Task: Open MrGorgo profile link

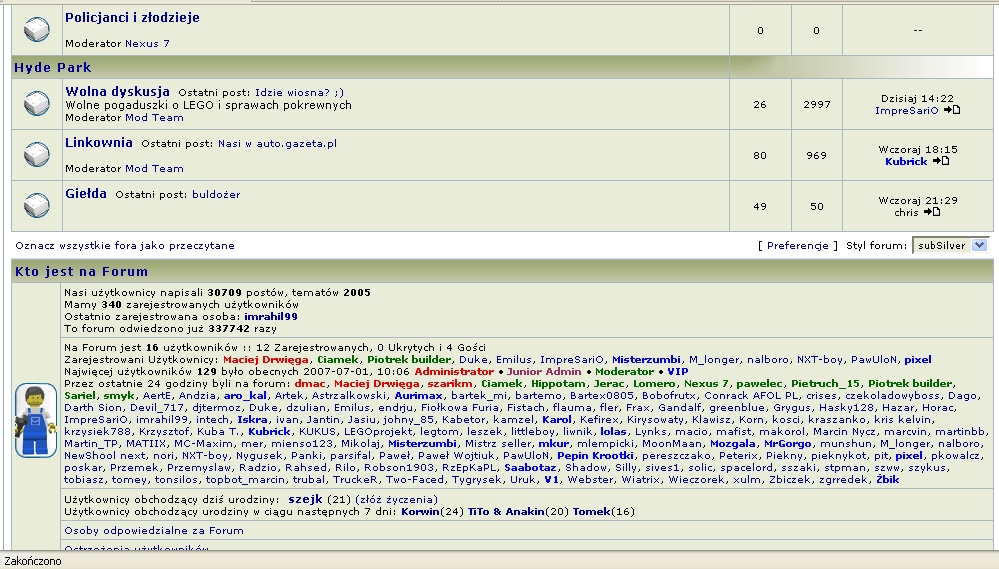Action: pyautogui.click(x=787, y=443)
